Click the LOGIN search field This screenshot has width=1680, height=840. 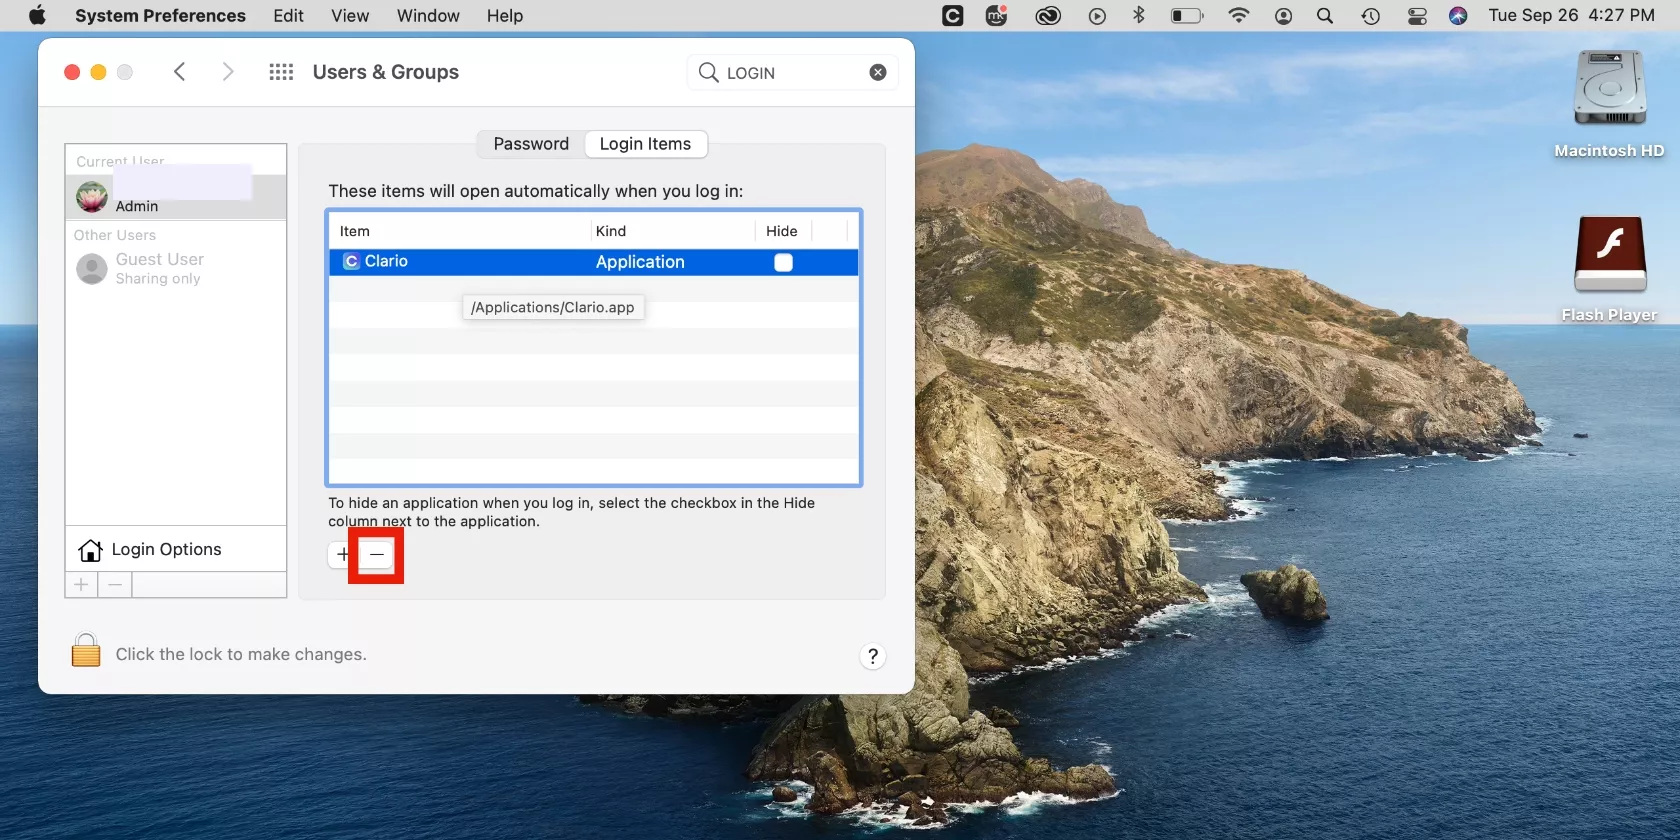[x=790, y=73]
